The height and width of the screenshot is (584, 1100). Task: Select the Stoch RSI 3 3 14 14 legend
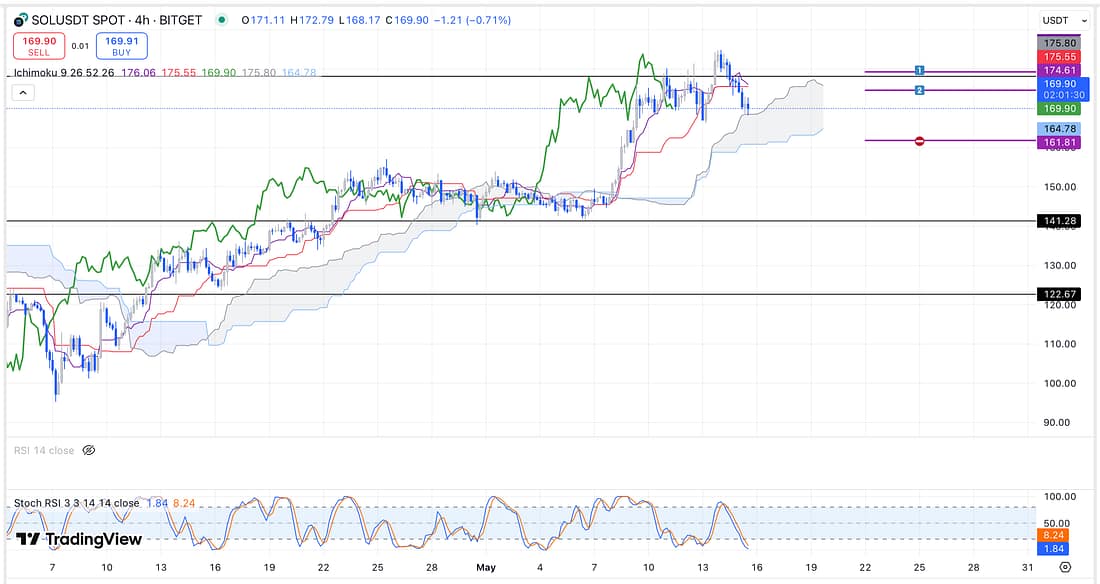(76, 503)
